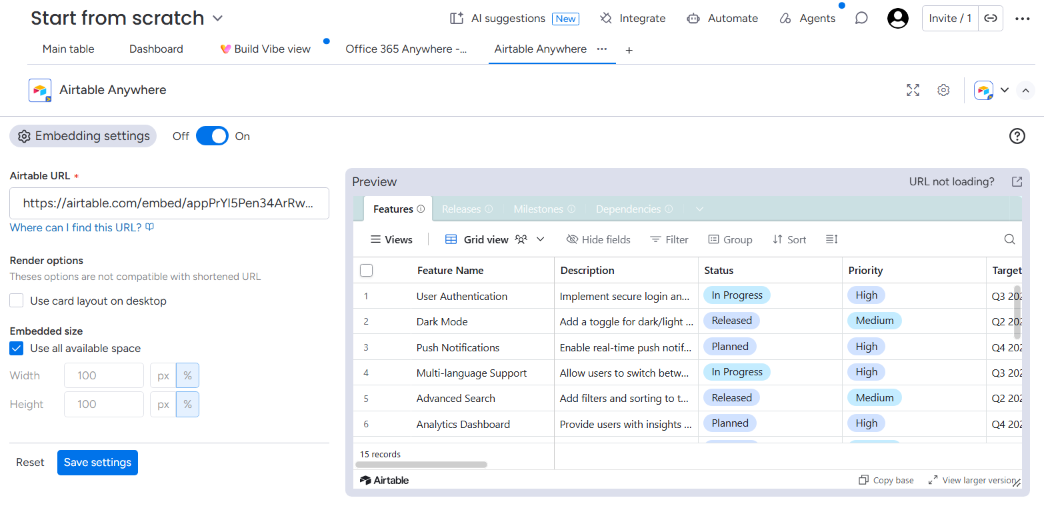Click Hide fields in preview toolbar
This screenshot has height=507, width=1044.
(x=598, y=239)
